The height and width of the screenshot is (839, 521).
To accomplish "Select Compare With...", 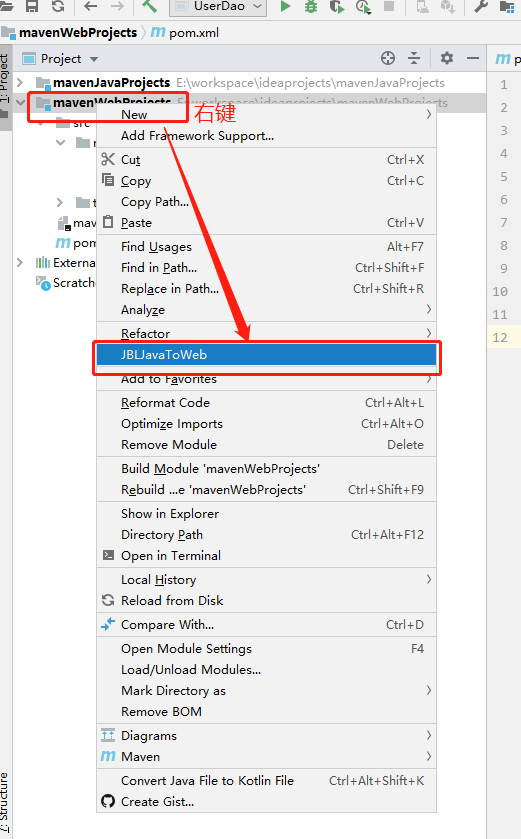I will [x=266, y=624].
